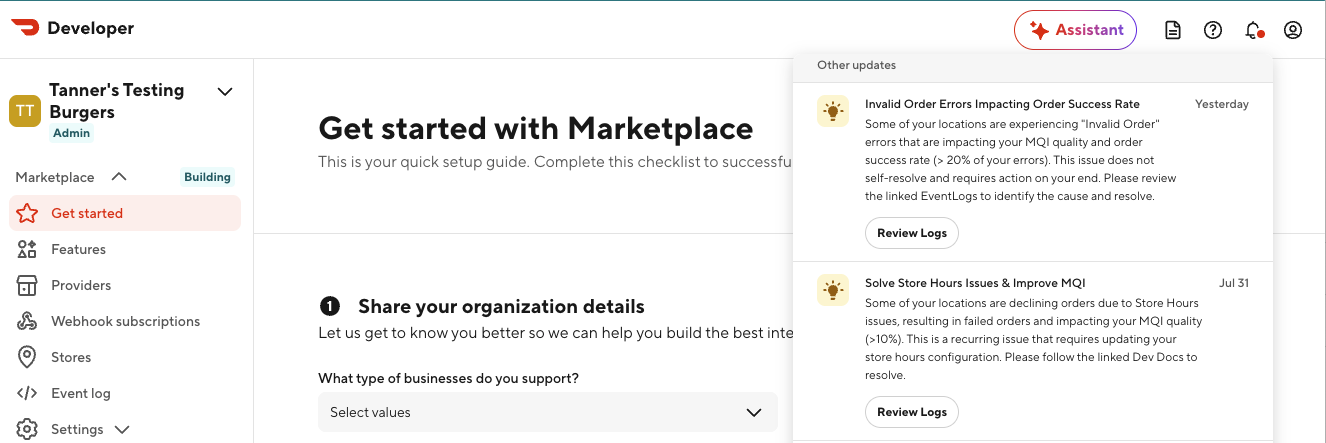Screen dimensions: 1326x443
Task: Click What type of businesses do you support label
Action: click(448, 378)
